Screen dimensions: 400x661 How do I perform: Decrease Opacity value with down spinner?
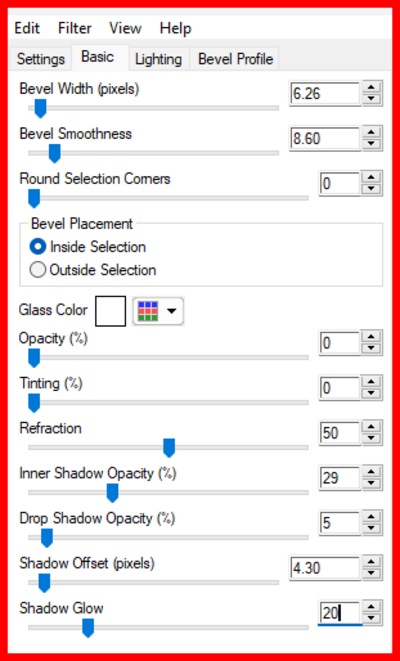click(x=371, y=348)
